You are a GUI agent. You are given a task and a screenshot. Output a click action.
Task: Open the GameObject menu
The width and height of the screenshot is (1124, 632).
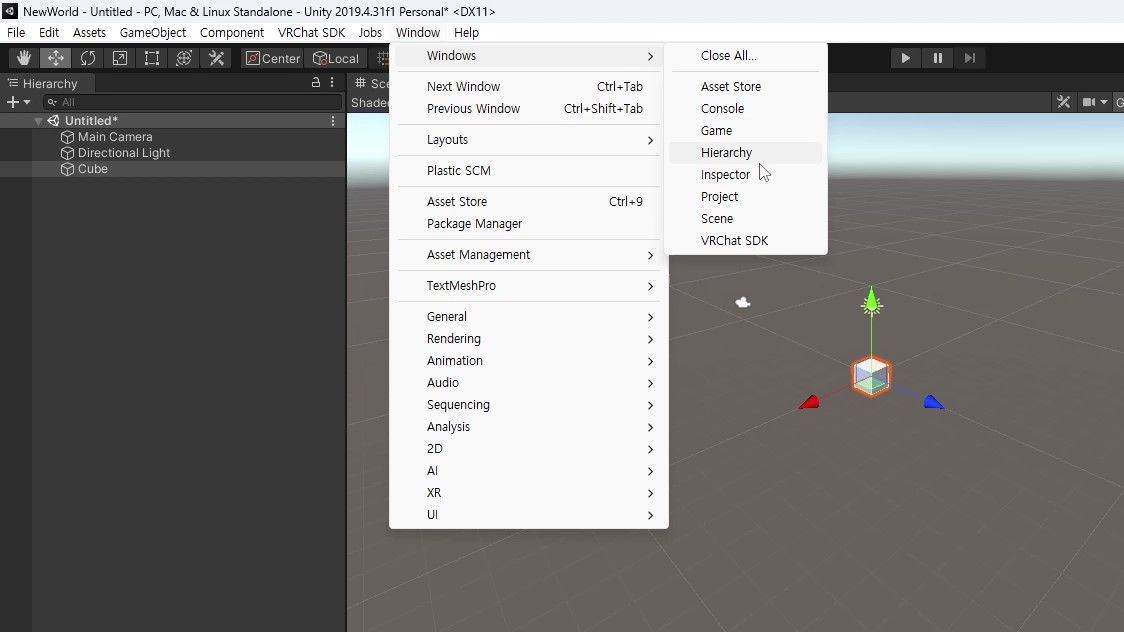[153, 32]
